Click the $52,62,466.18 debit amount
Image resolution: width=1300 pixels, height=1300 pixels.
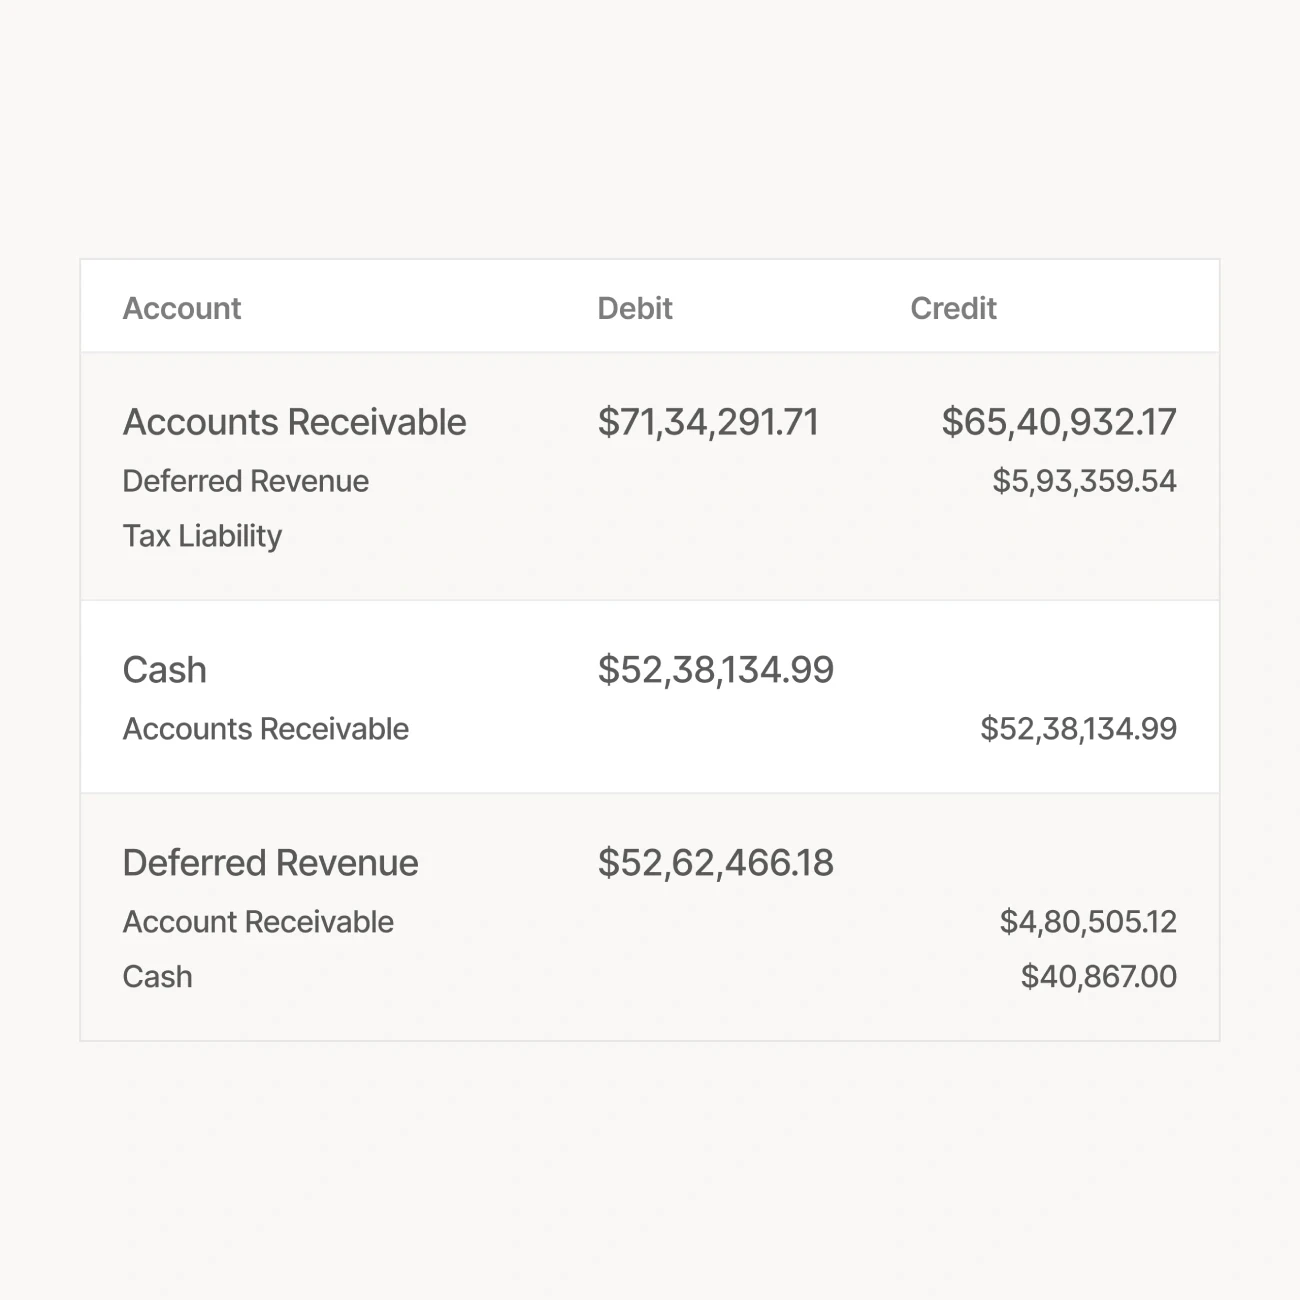(715, 863)
